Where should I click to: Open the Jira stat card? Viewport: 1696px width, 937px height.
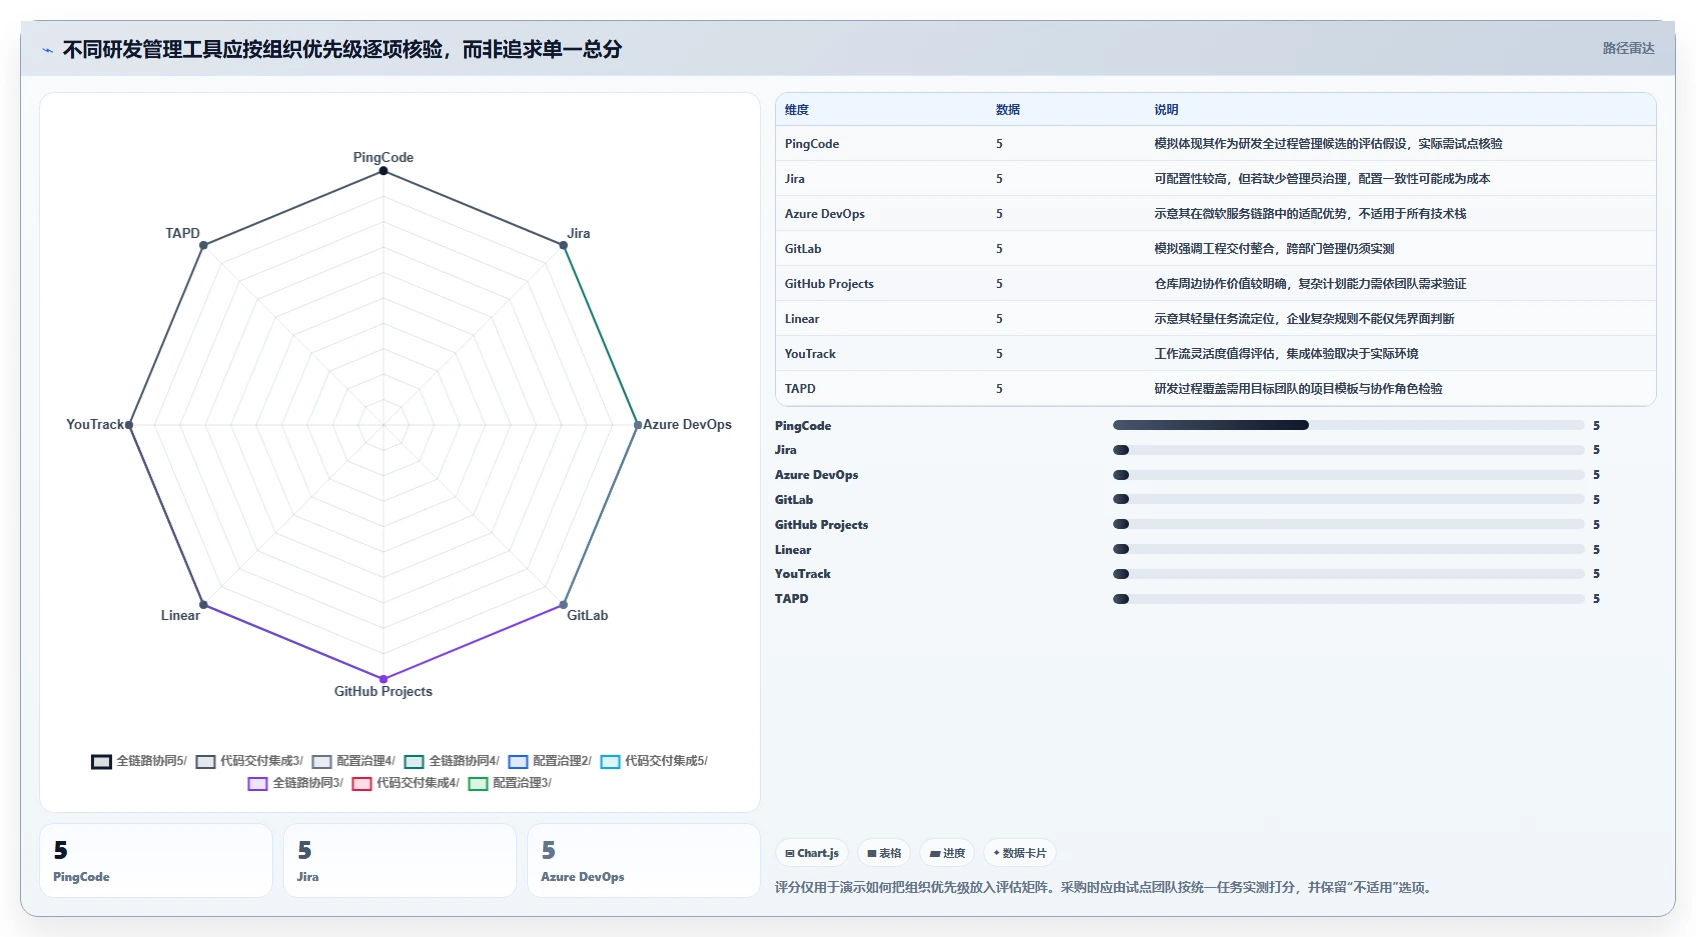coord(400,861)
